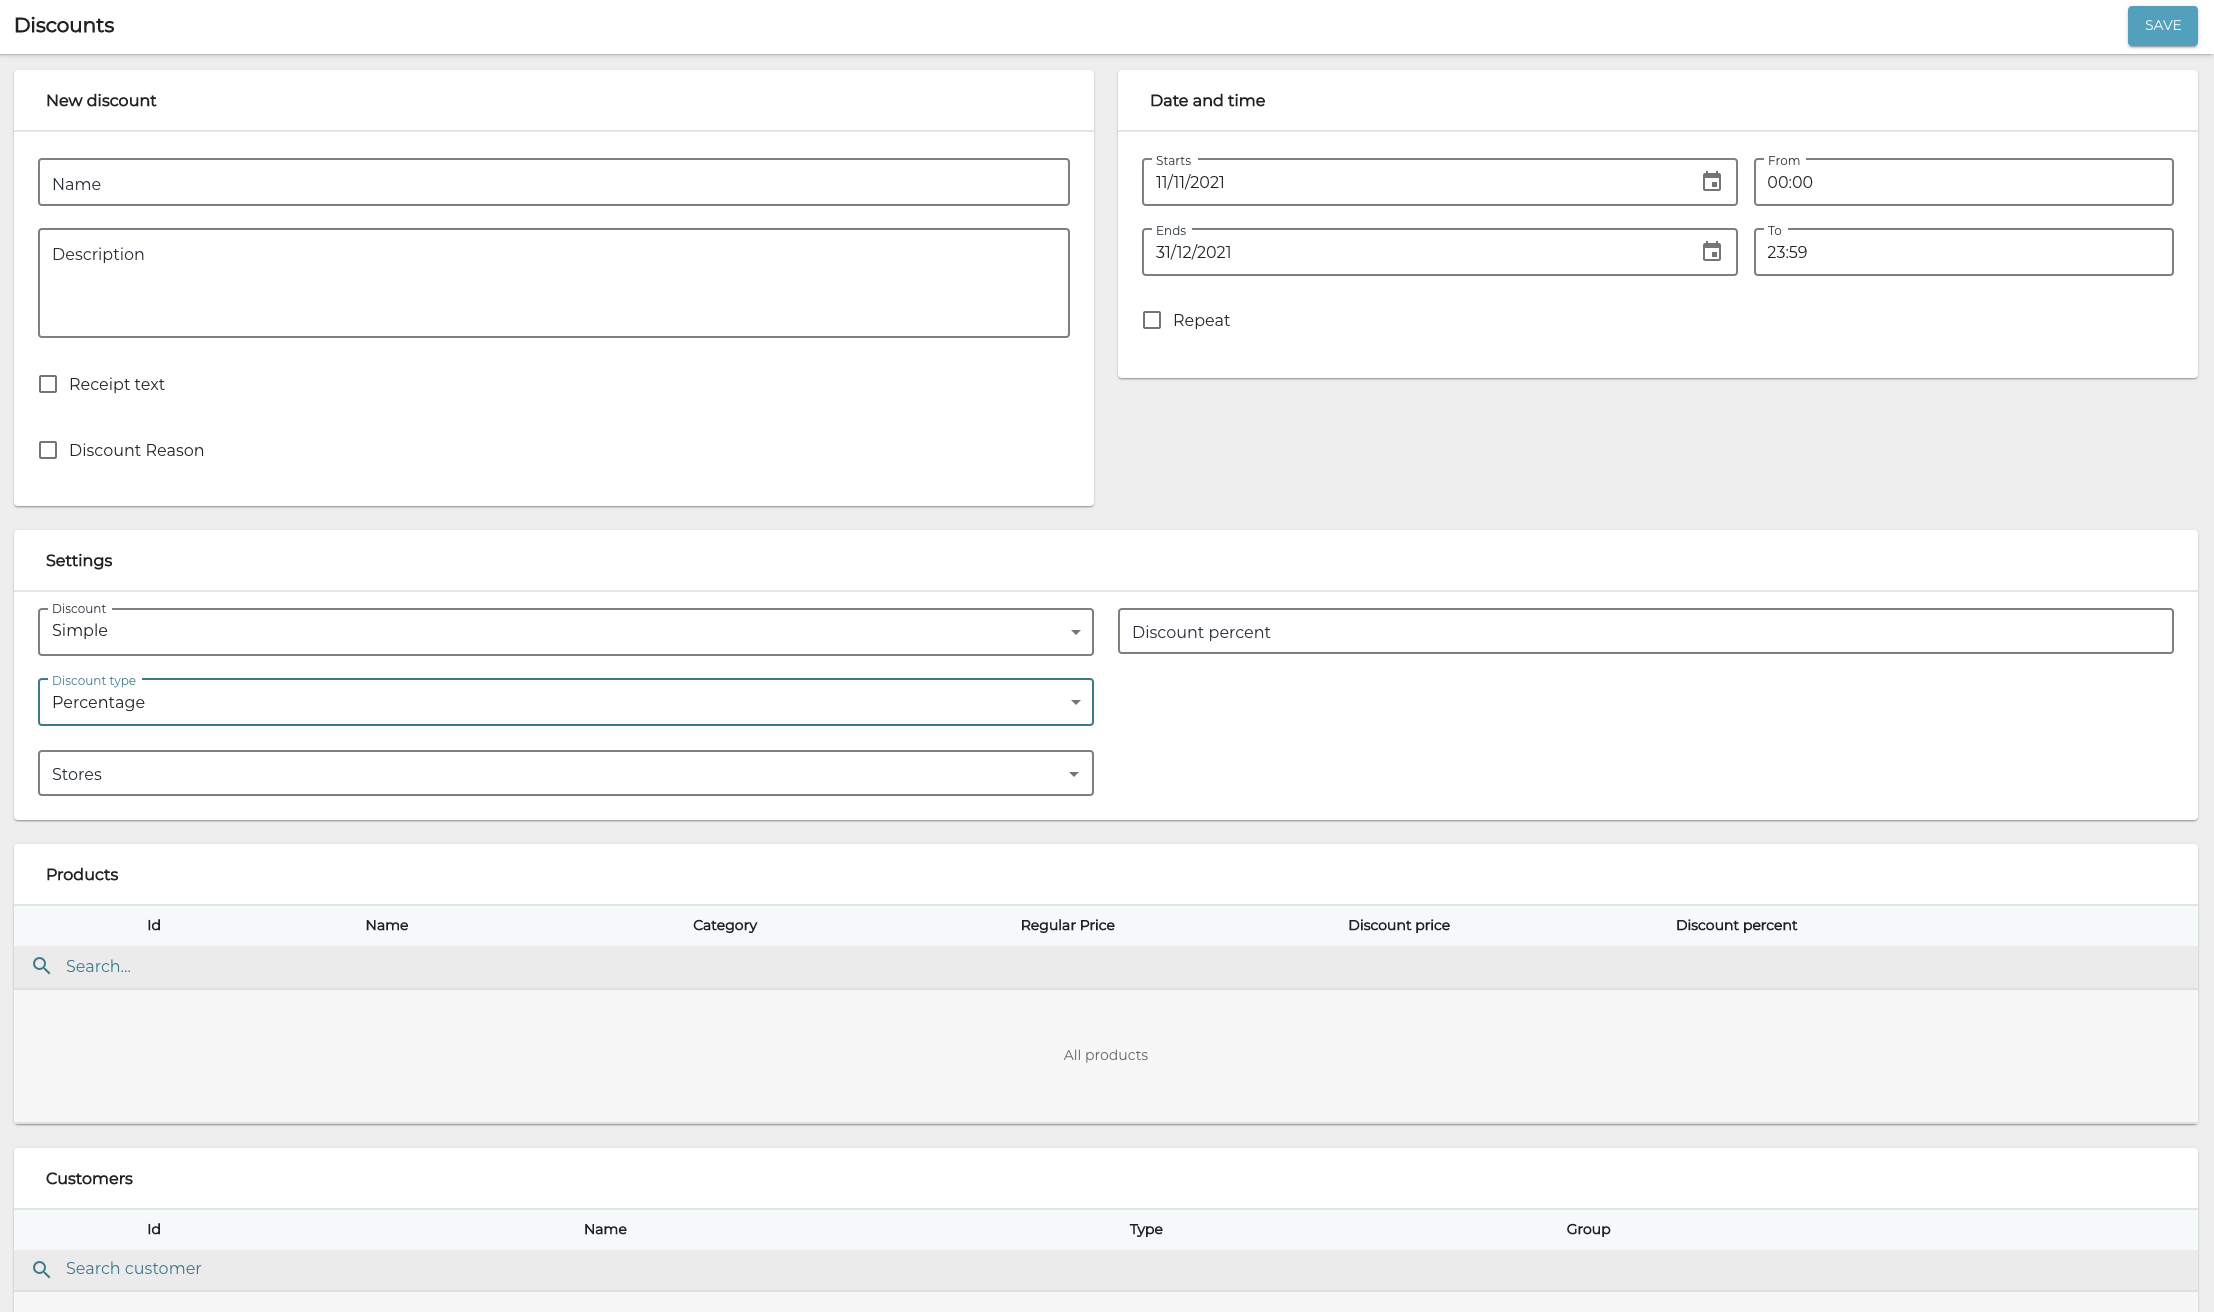
Task: Edit the To time field
Action: pos(1962,252)
